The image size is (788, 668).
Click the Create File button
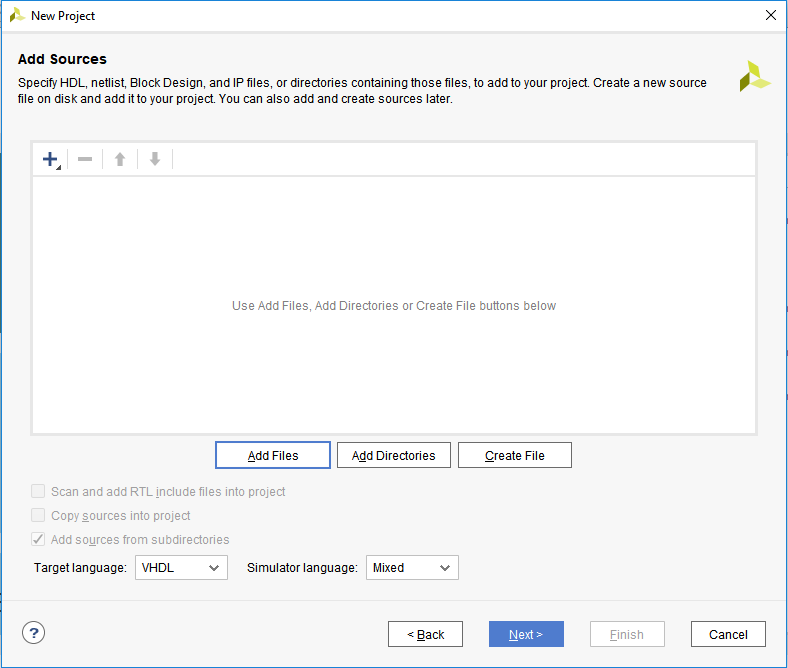tap(515, 455)
